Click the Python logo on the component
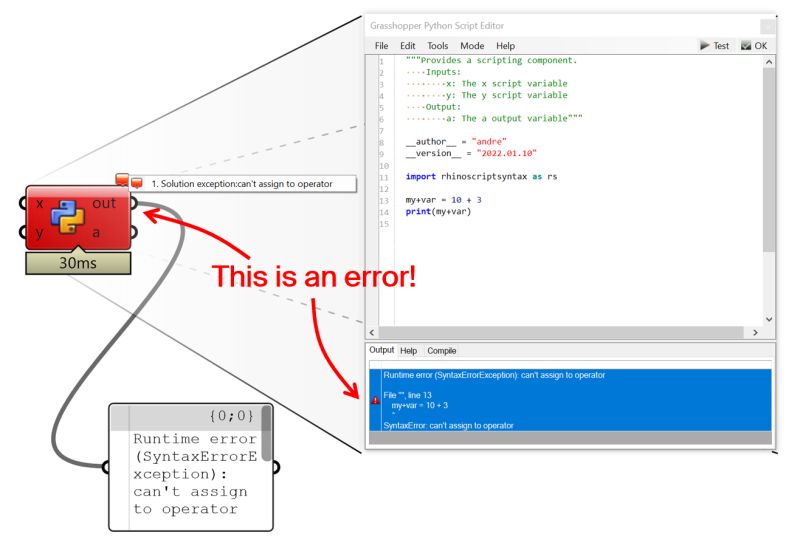800x546 pixels. click(x=68, y=217)
